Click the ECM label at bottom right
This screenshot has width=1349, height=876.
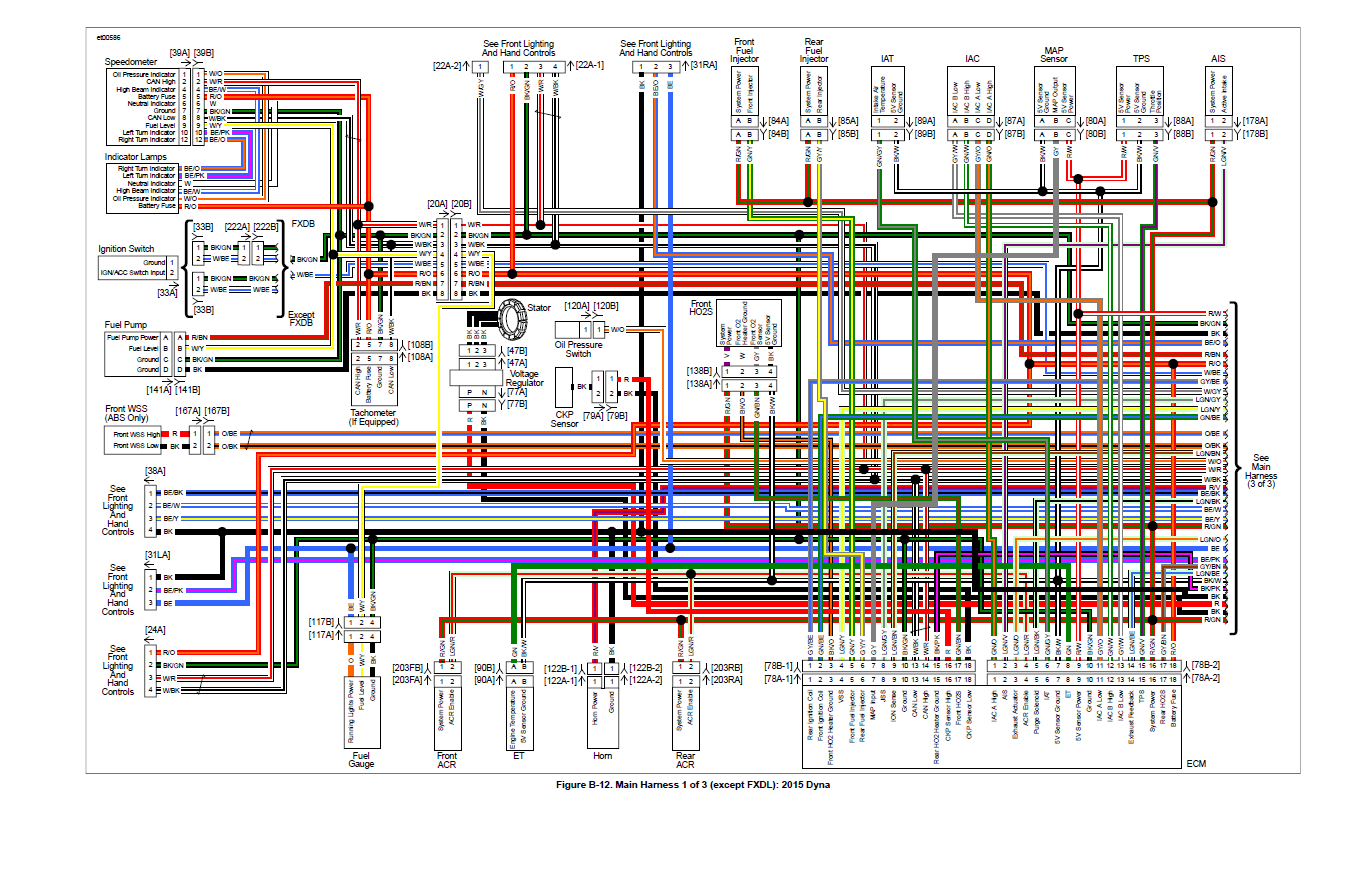tap(1196, 763)
